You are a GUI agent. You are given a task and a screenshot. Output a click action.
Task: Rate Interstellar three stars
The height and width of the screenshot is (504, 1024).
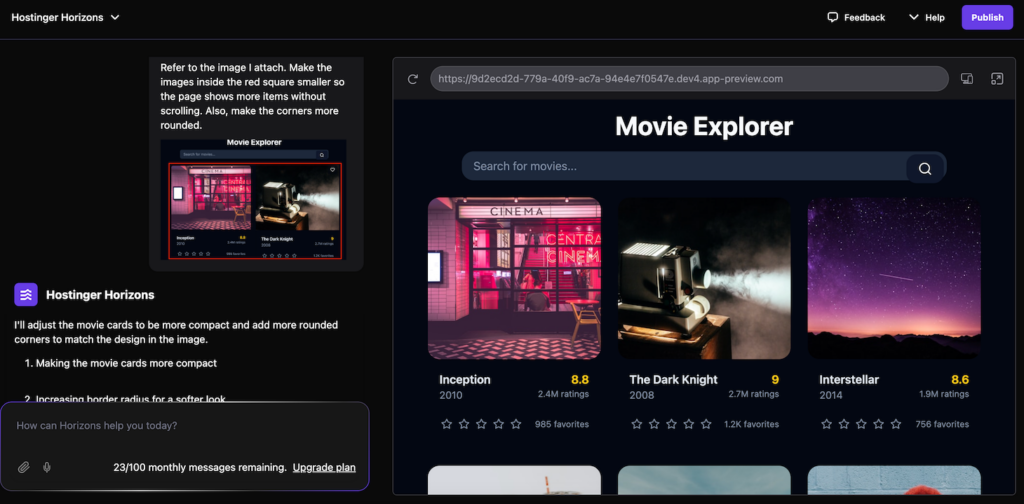862,424
